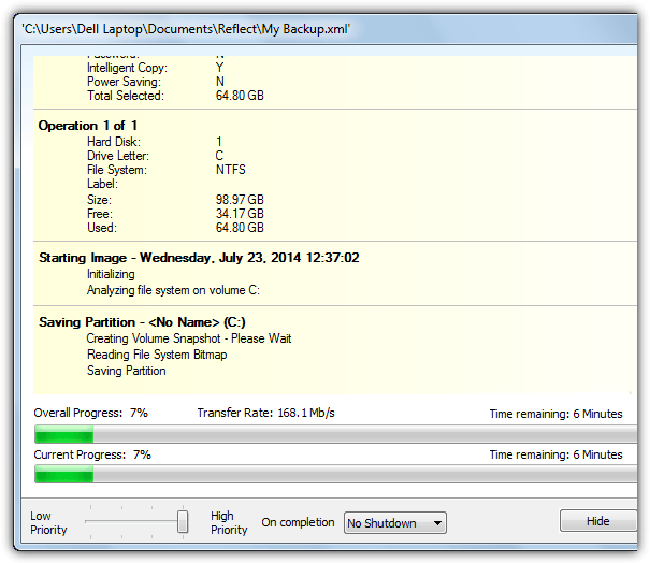Click Overall 'Time remaining: 6 Minutes' text
This screenshot has width=650, height=563.
[x=556, y=414]
